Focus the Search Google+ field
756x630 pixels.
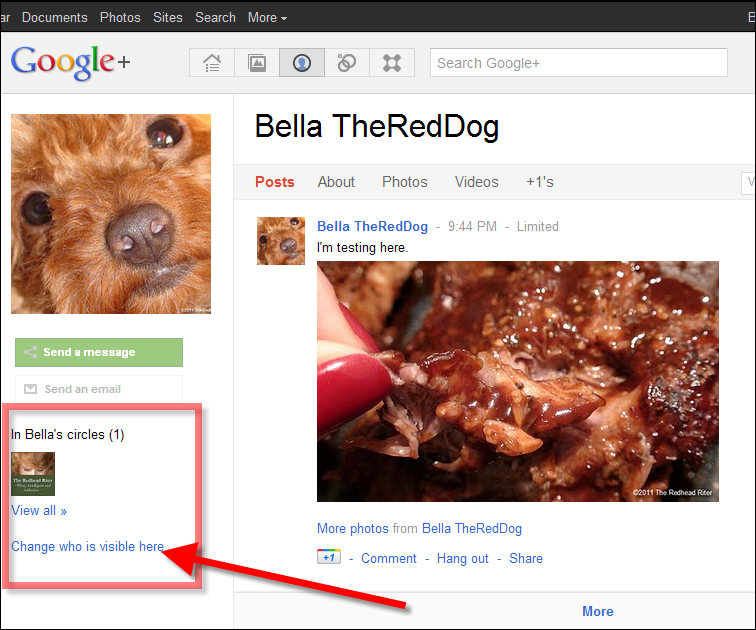579,63
